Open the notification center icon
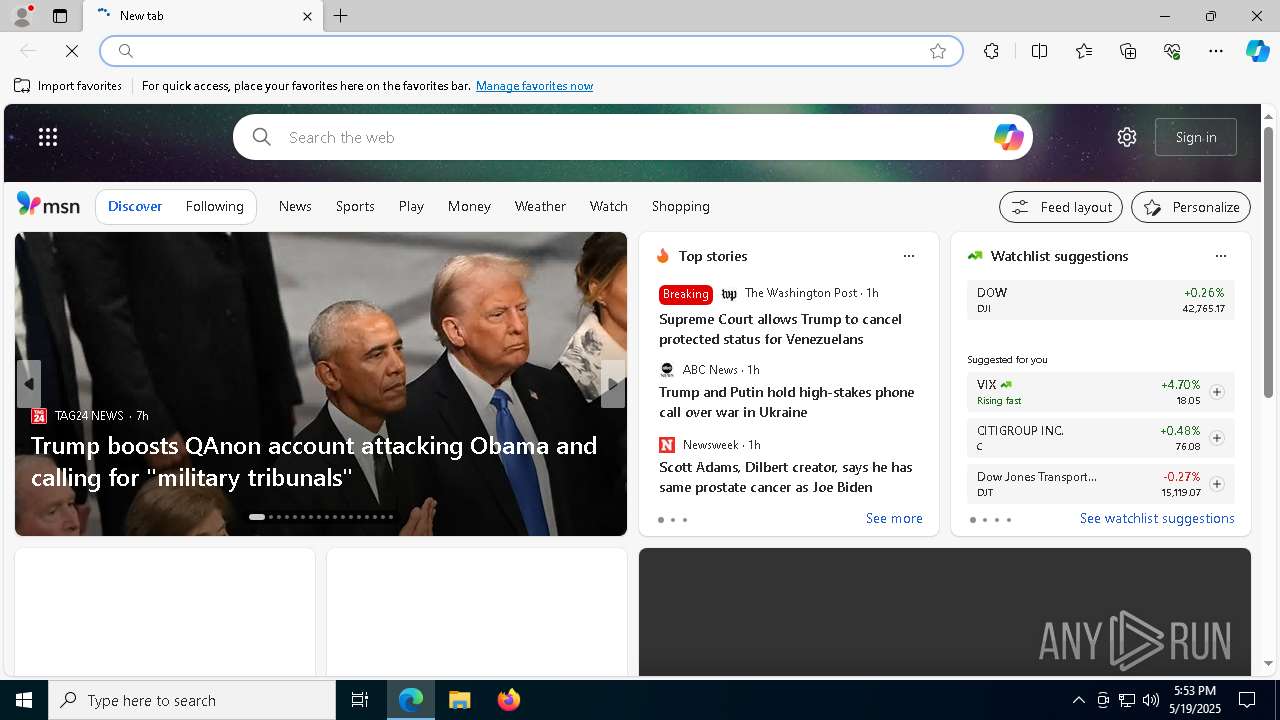This screenshot has height=720, width=1280. click(1247, 700)
